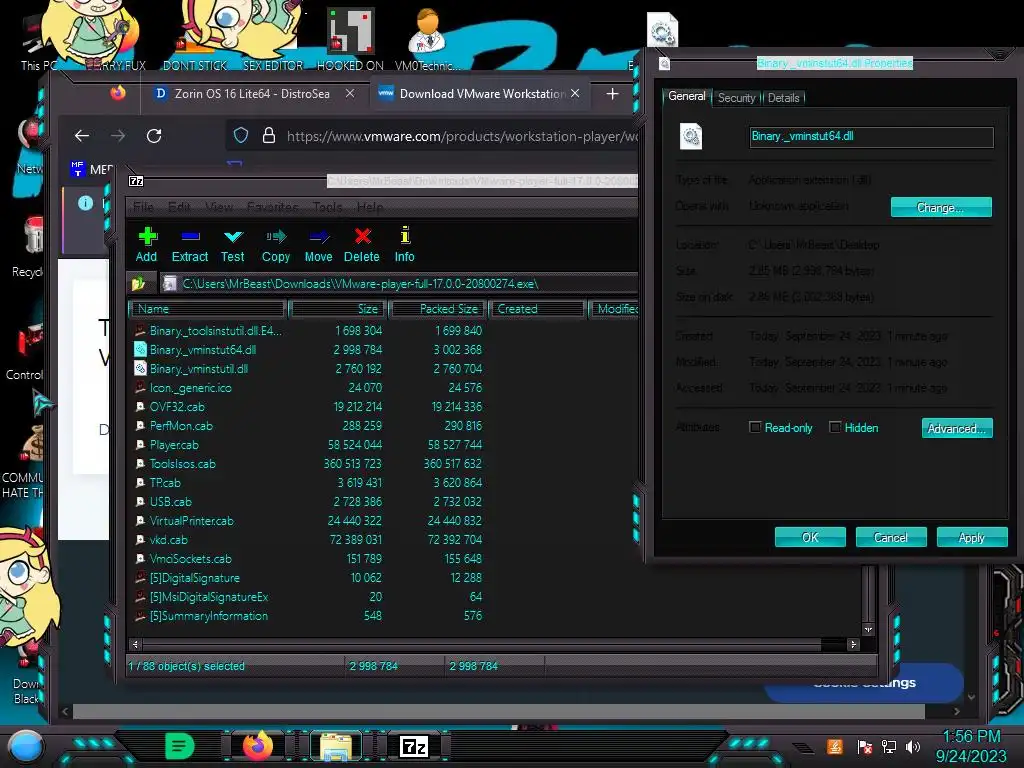Open the Edit menu in 7-Zip
Screen dimensions: 1024x768
[179, 207]
